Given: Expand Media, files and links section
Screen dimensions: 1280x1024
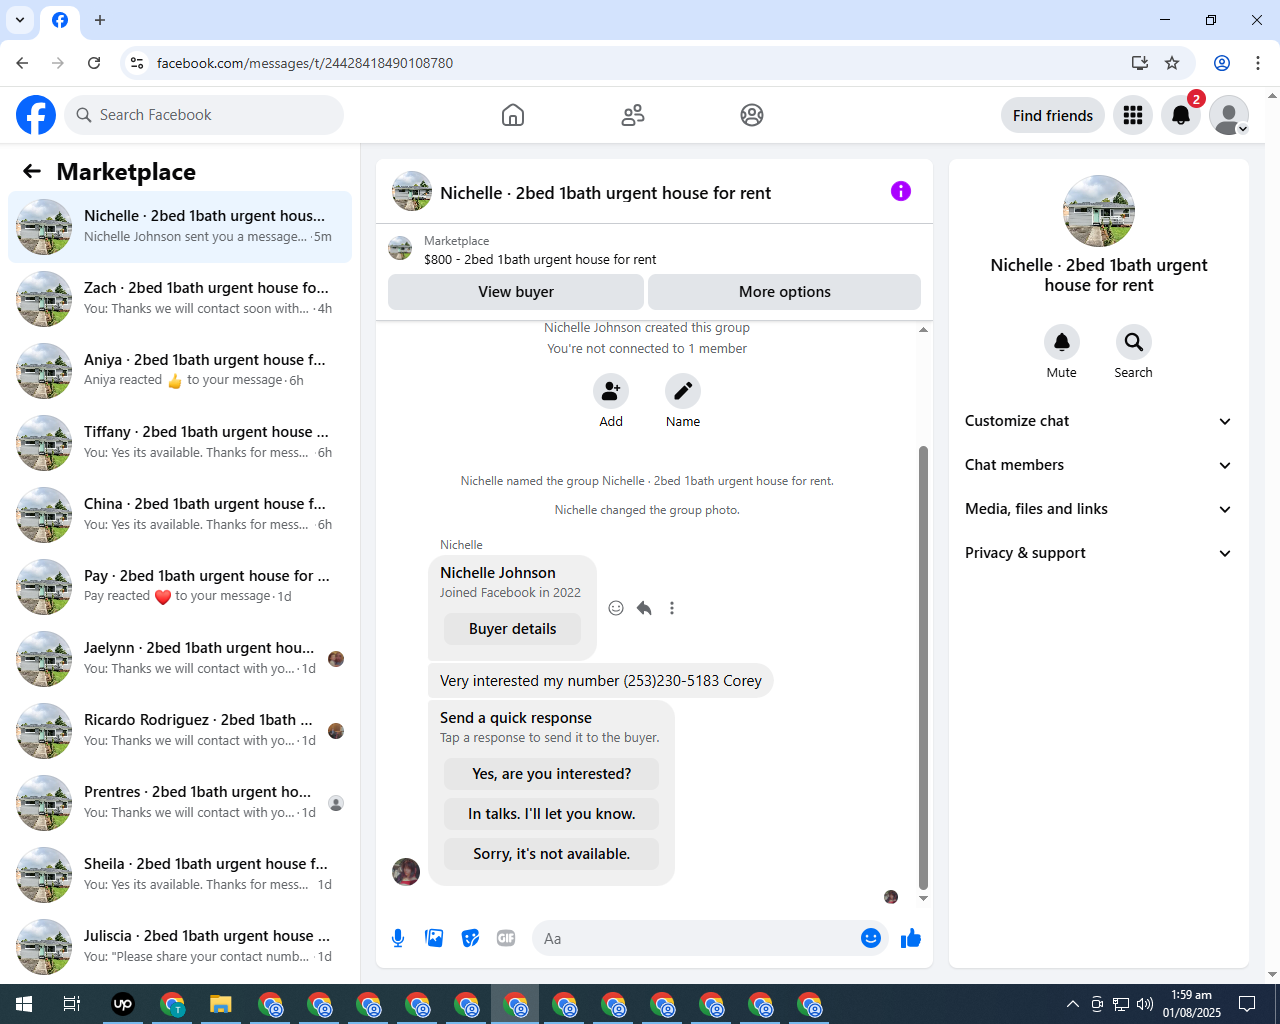Looking at the screenshot, I should point(1099,509).
